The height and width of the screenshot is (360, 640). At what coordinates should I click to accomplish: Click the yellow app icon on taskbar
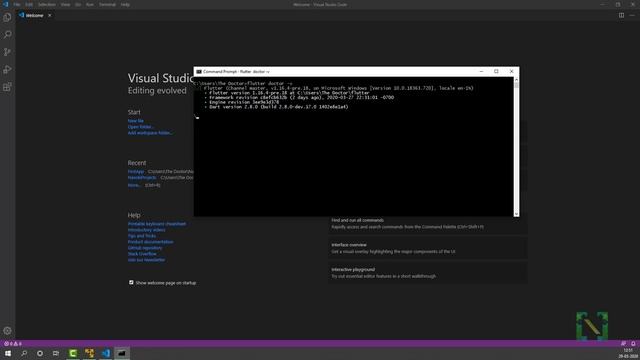click(x=89, y=353)
